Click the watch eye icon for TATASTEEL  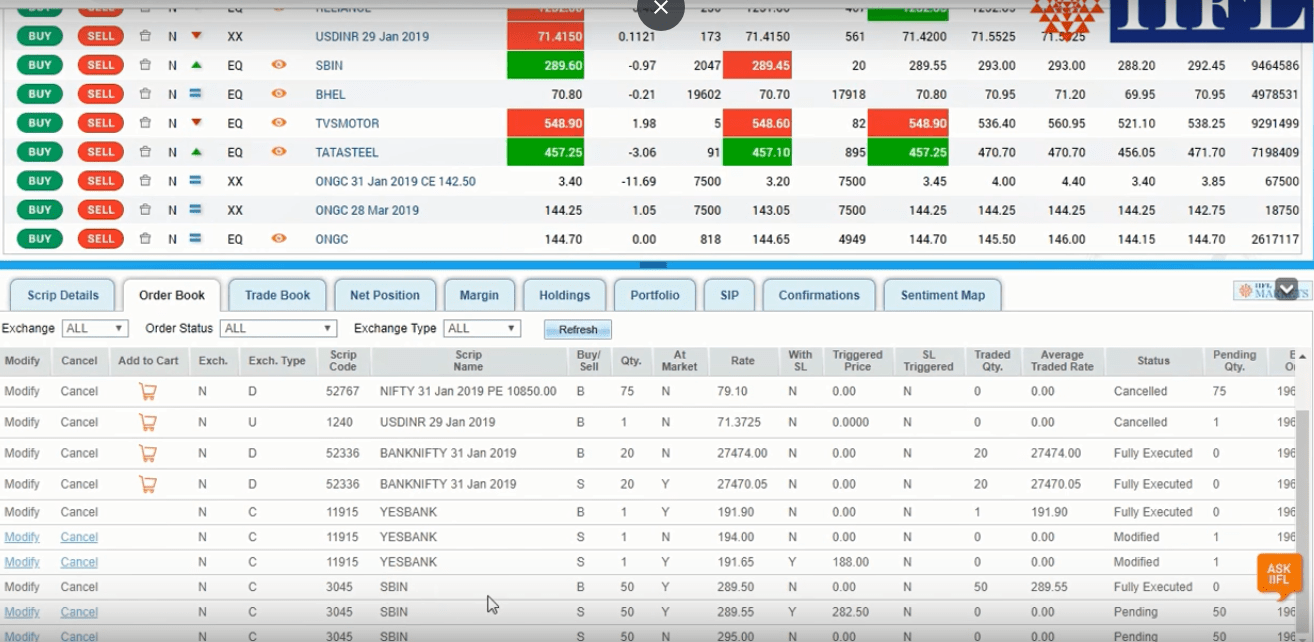pos(279,151)
